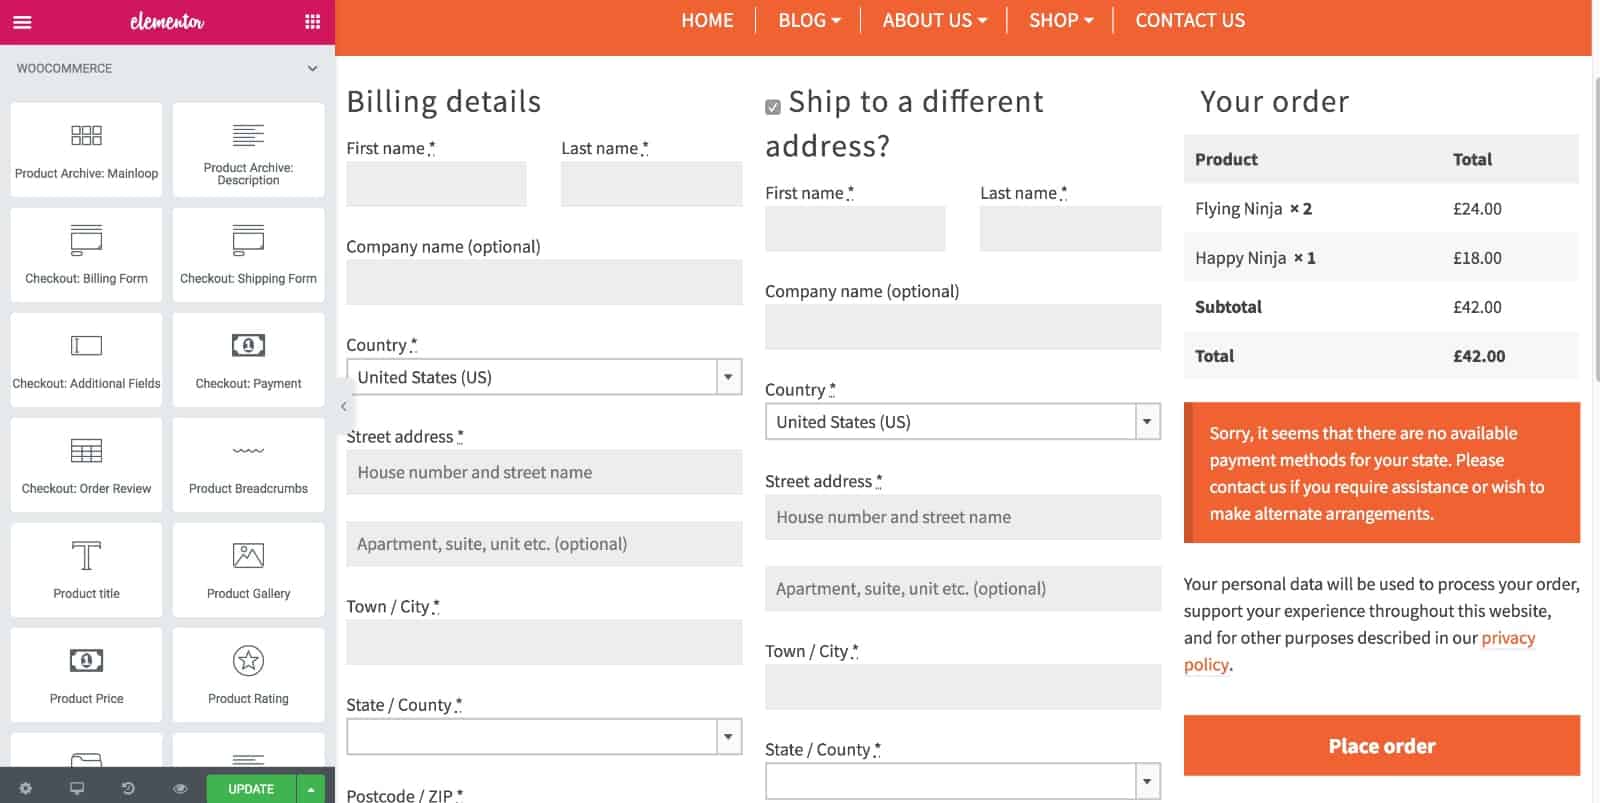Open the billing State / County dropdown

[544, 737]
